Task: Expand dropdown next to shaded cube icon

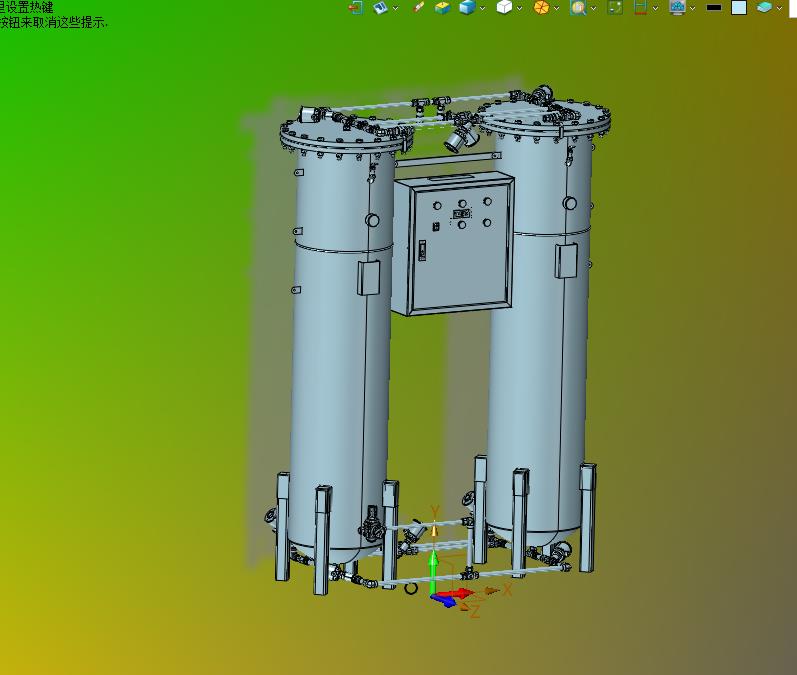Action: [x=482, y=8]
